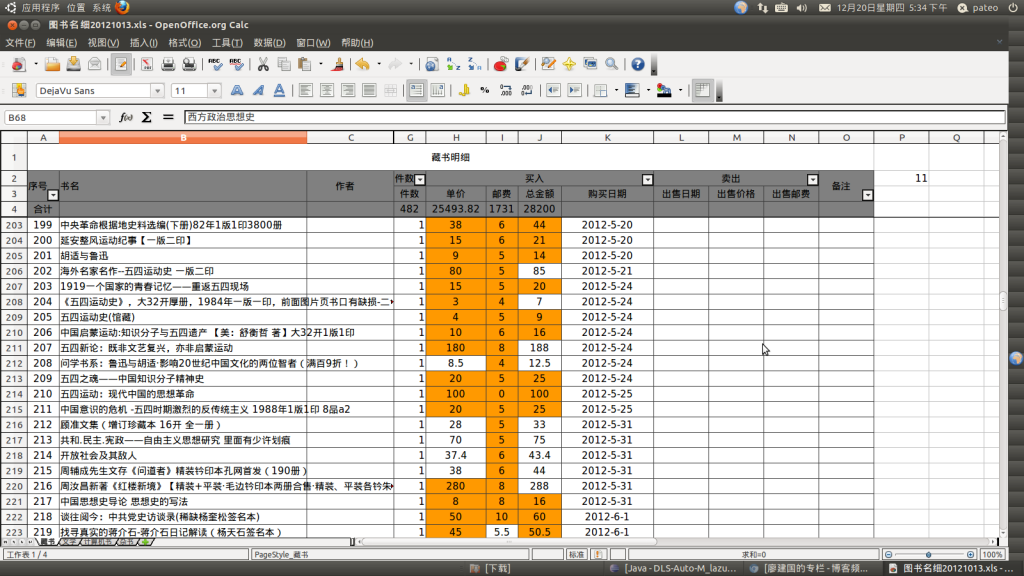Apply currency number format icon
Screen dimensions: 1024x576
[464, 90]
